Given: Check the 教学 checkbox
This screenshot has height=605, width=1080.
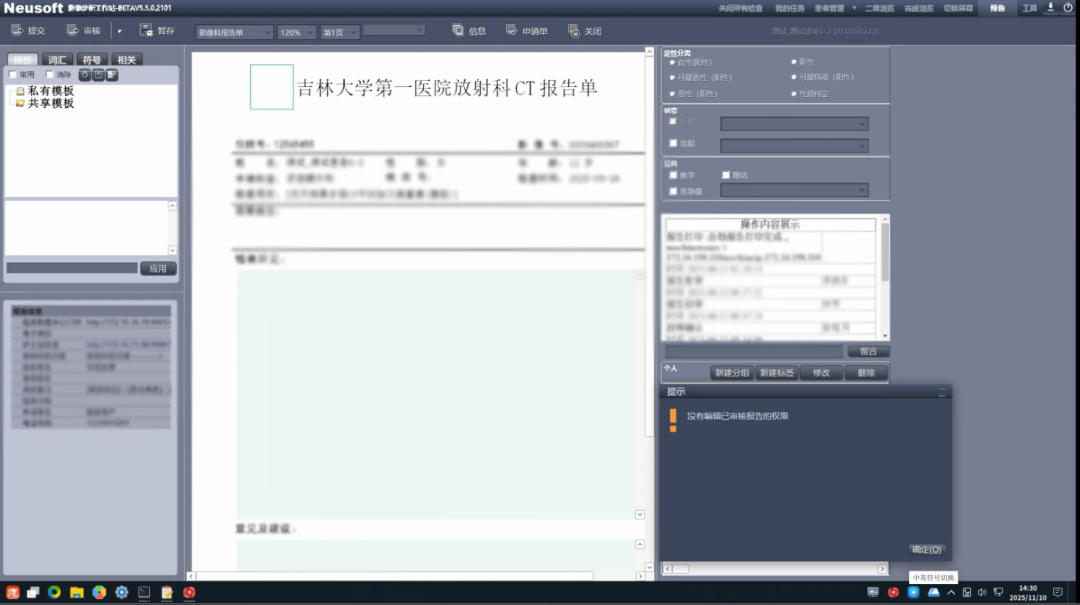Looking at the screenshot, I should 672,175.
